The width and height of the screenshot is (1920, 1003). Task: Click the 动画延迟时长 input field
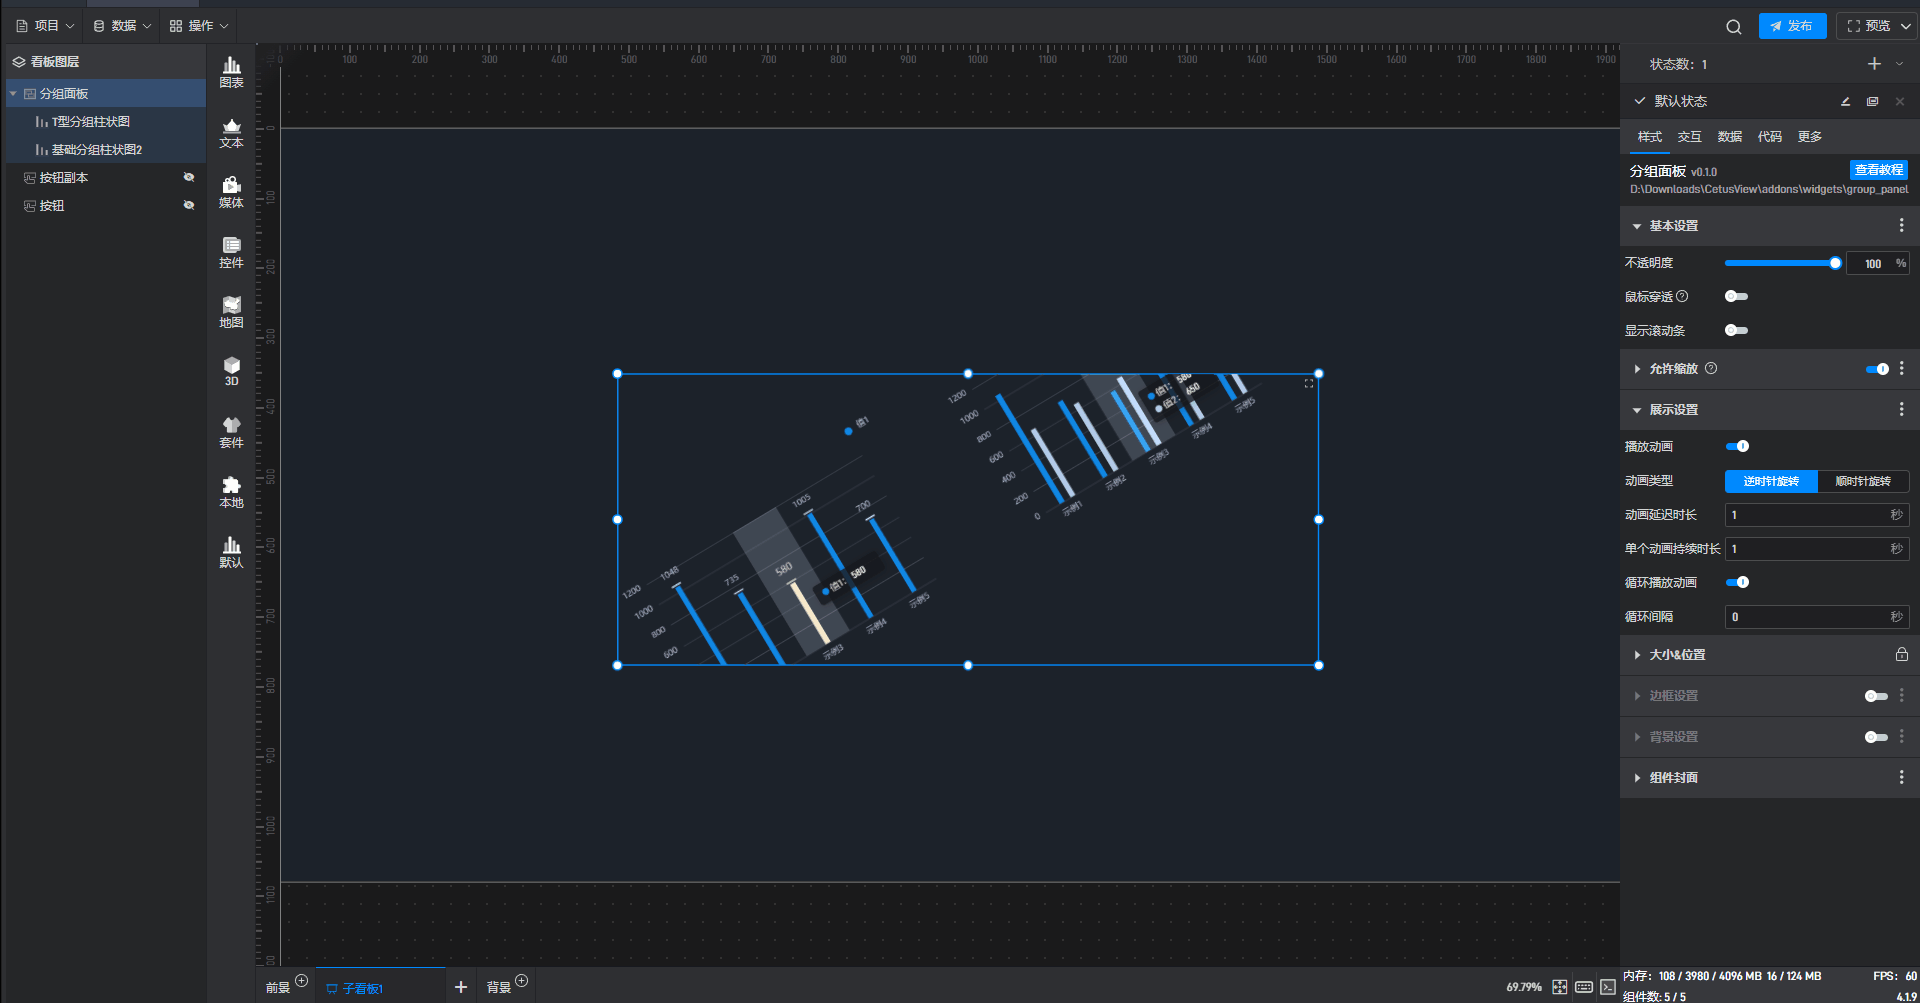pyautogui.click(x=1817, y=515)
